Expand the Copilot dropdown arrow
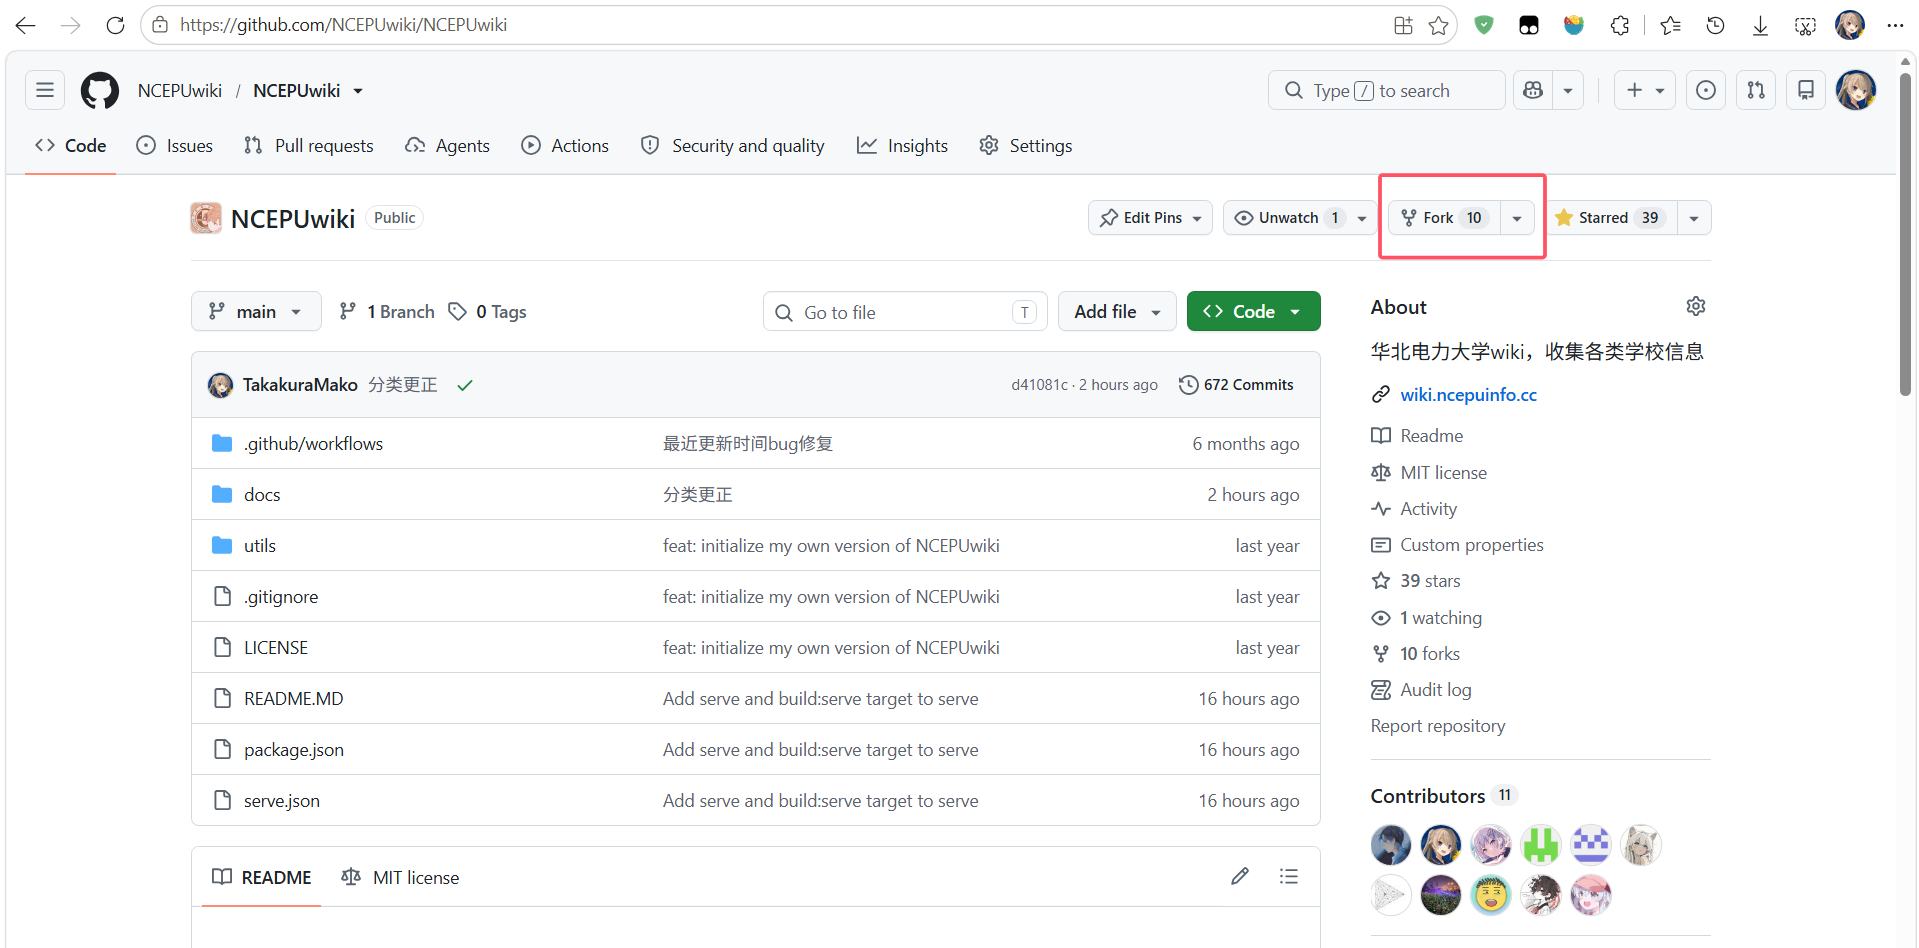Viewport: 1919px width, 948px height. pyautogui.click(x=1568, y=91)
